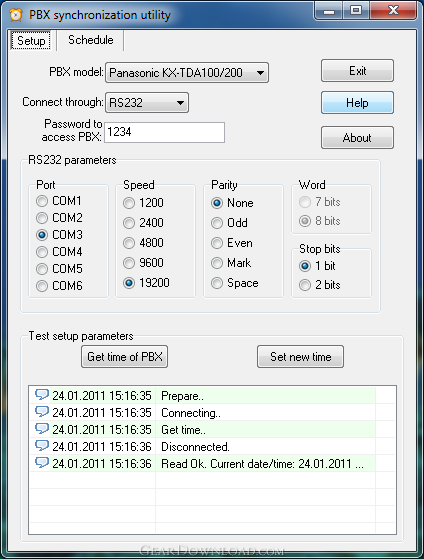Click the alarm clock app icon in title bar

click(16, 15)
